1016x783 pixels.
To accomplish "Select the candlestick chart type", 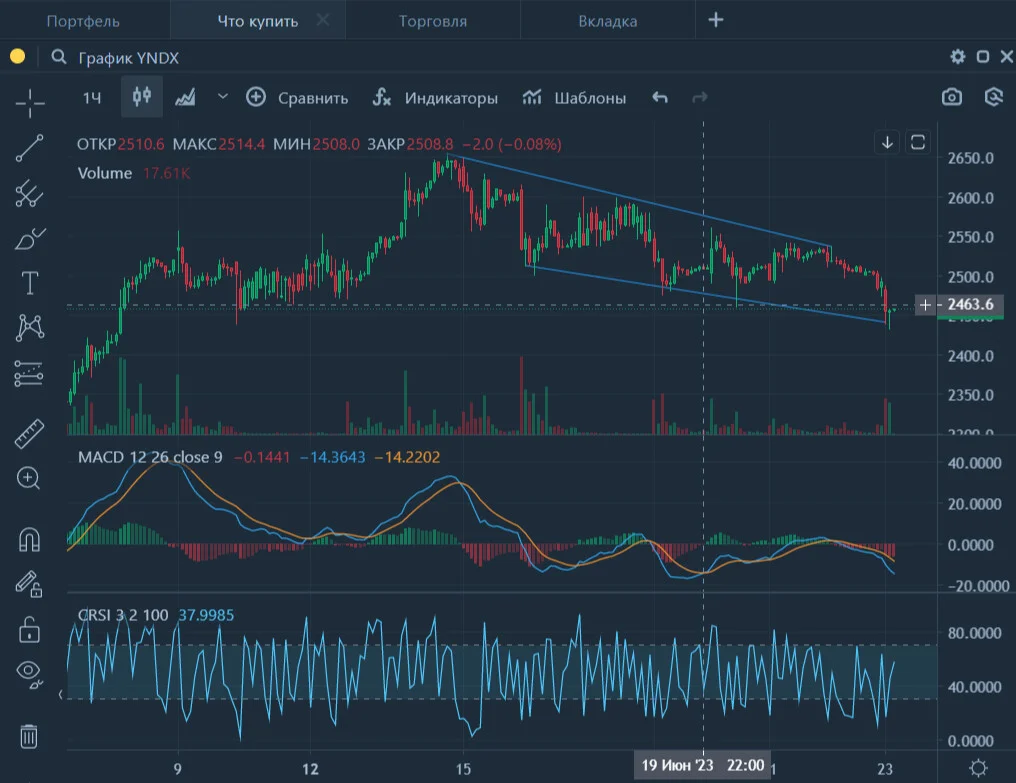I will point(142,97).
